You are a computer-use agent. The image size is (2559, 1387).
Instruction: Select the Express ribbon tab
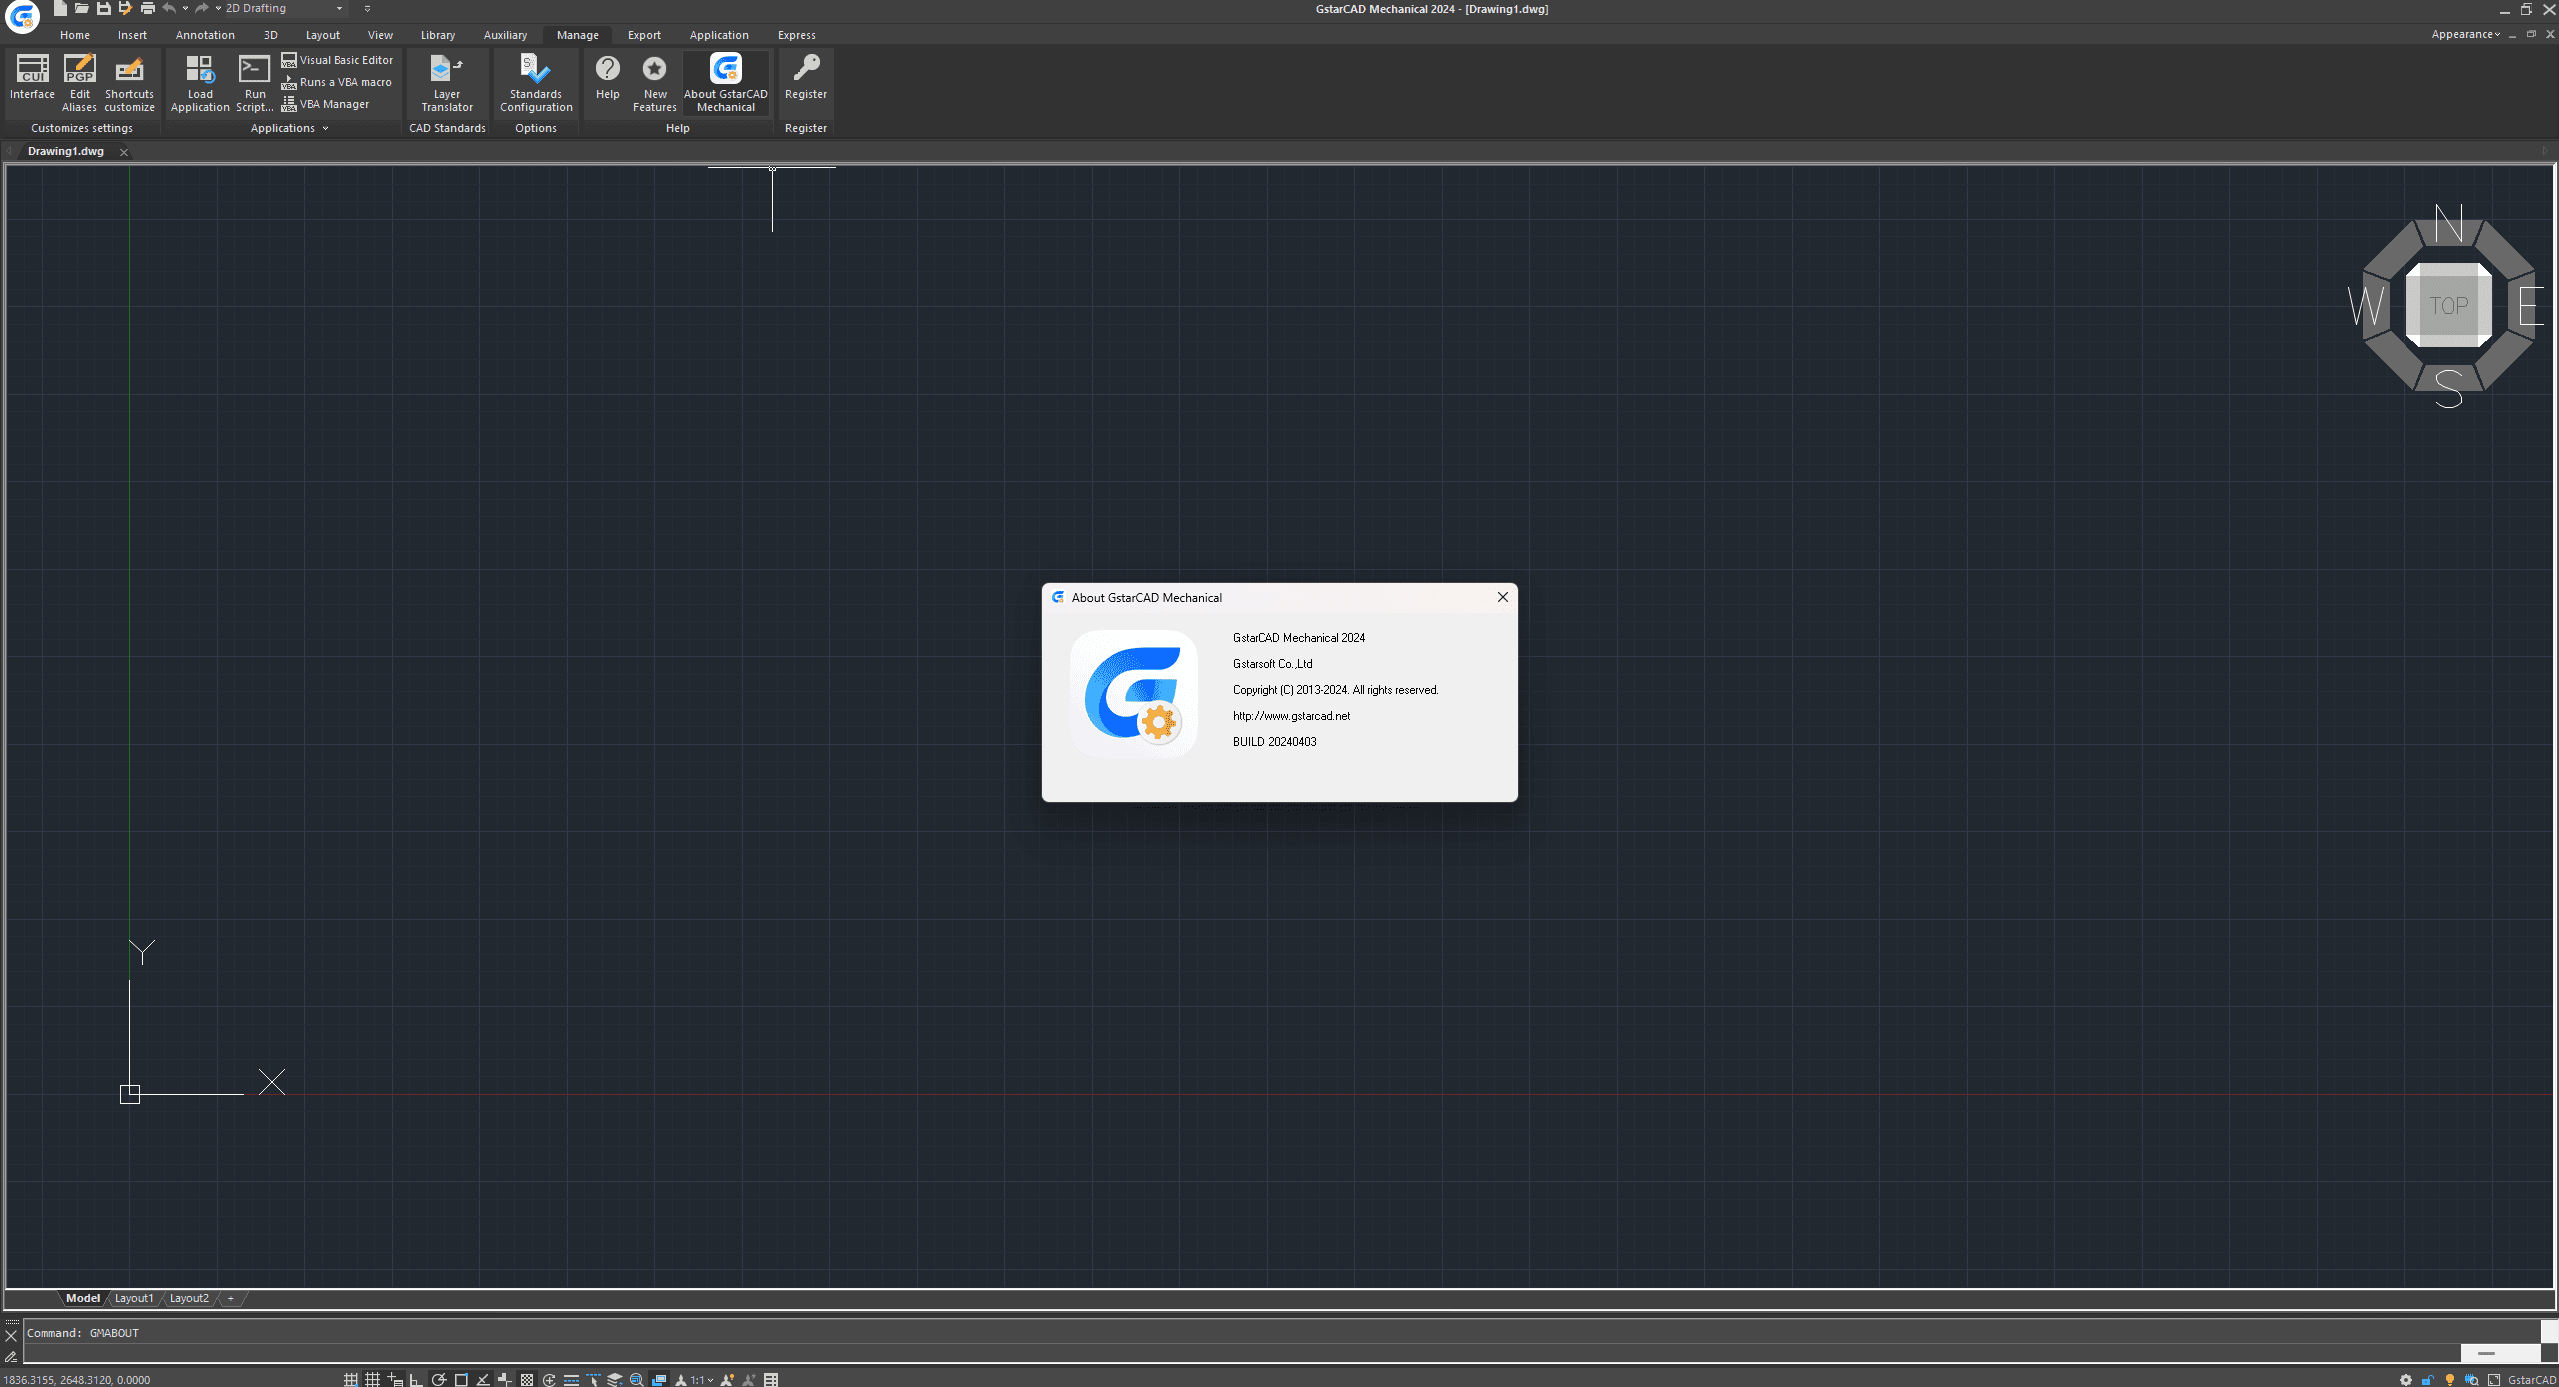796,34
